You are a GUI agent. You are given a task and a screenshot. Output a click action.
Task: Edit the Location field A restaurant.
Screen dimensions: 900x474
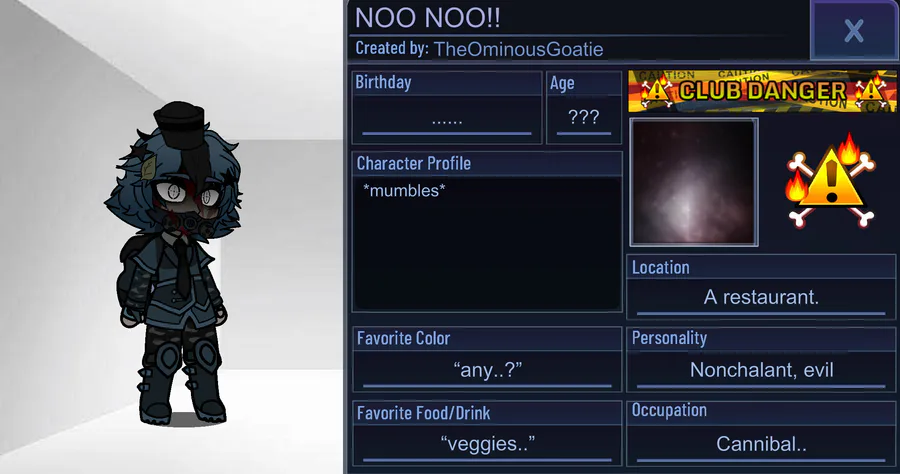click(761, 298)
